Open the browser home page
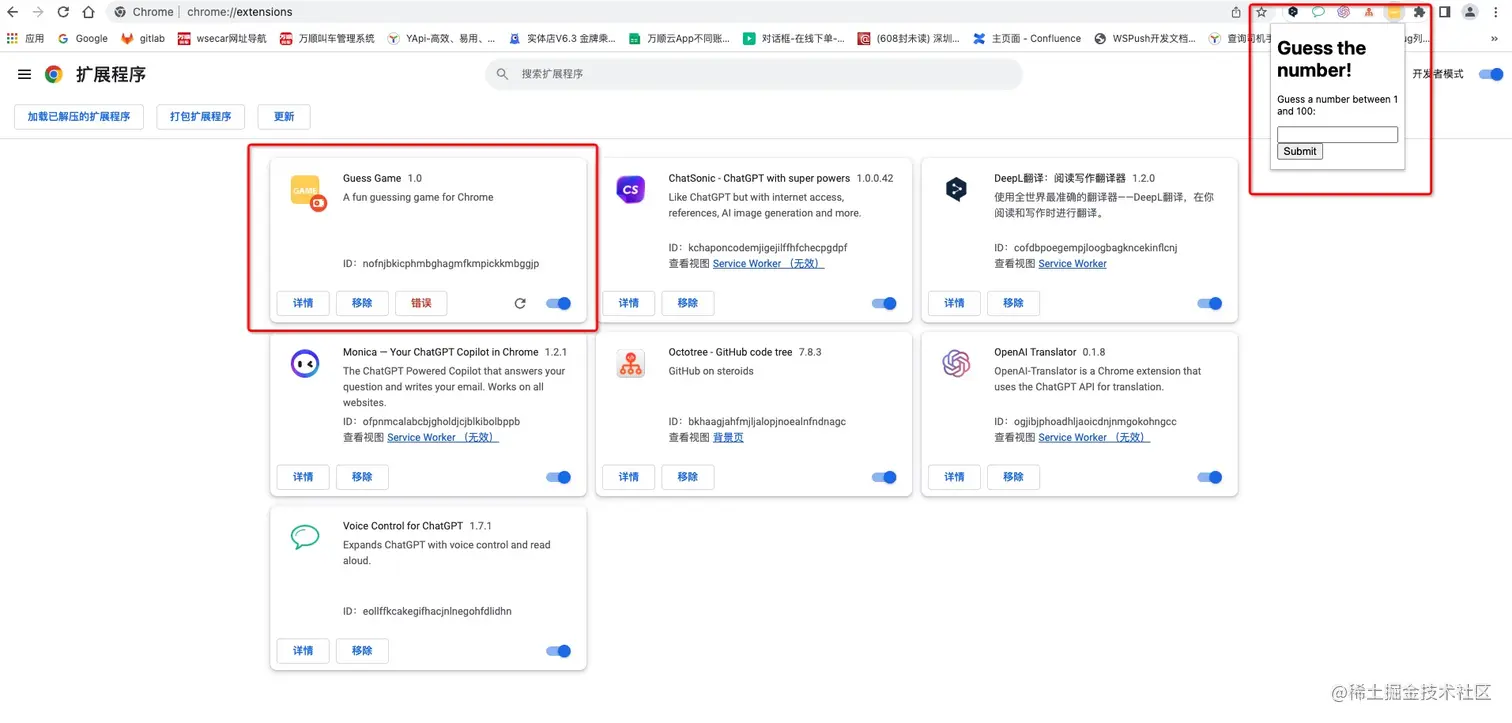Image resolution: width=1512 pixels, height=723 pixels. (88, 12)
